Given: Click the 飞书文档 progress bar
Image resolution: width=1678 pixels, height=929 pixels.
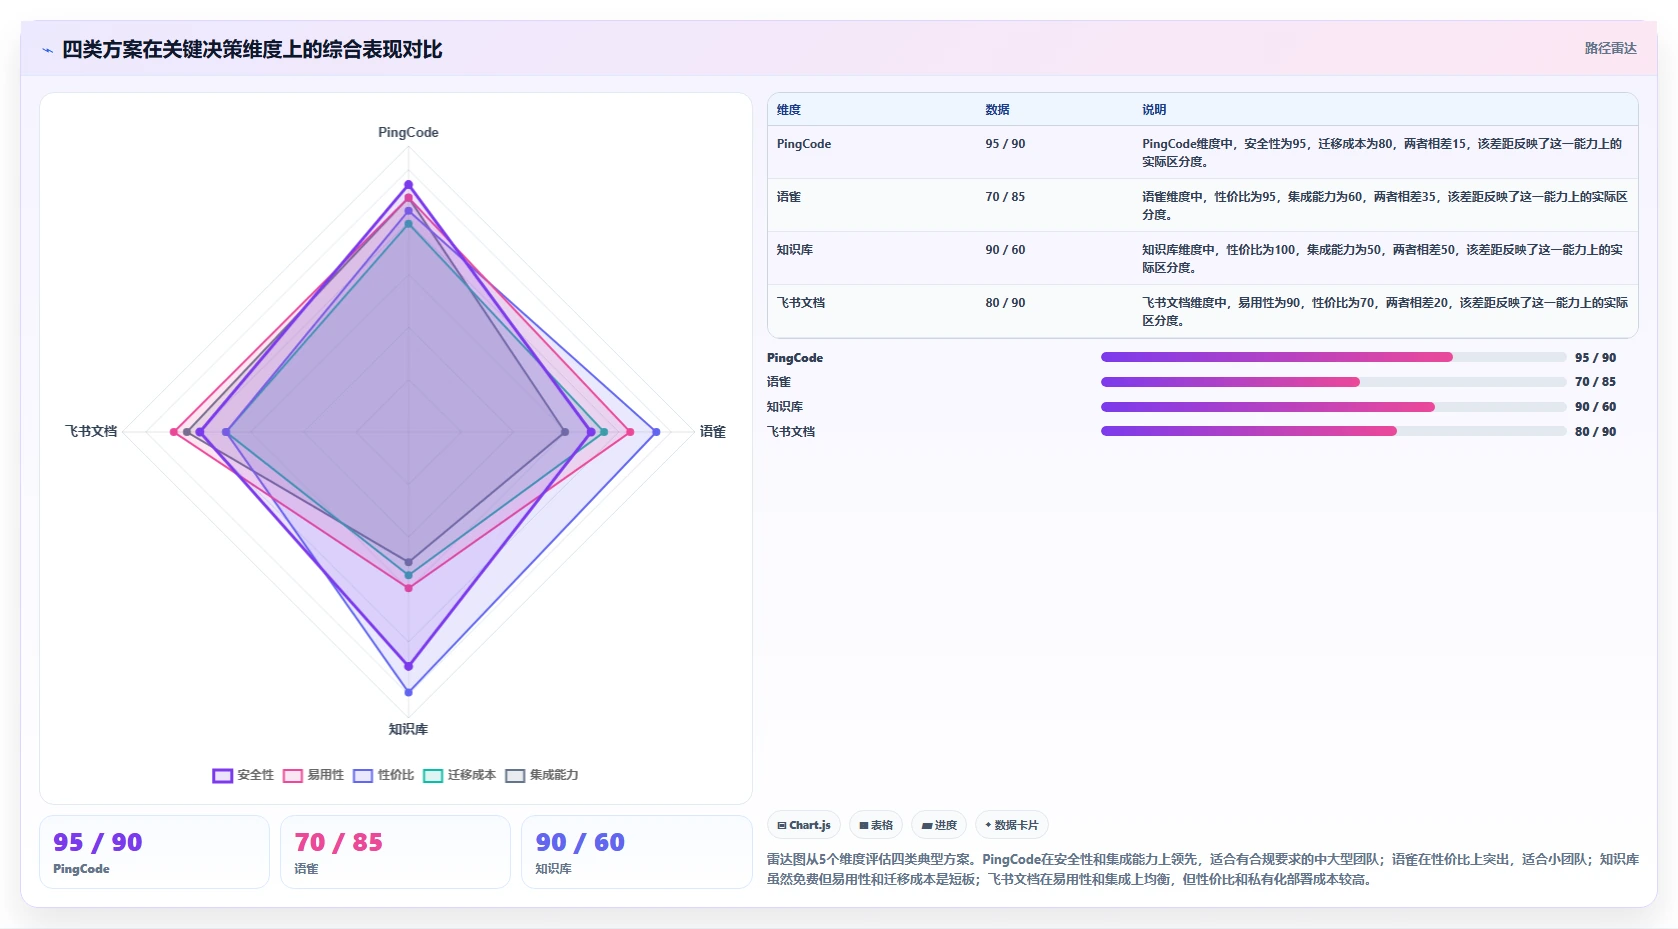Looking at the screenshot, I should (x=1333, y=431).
